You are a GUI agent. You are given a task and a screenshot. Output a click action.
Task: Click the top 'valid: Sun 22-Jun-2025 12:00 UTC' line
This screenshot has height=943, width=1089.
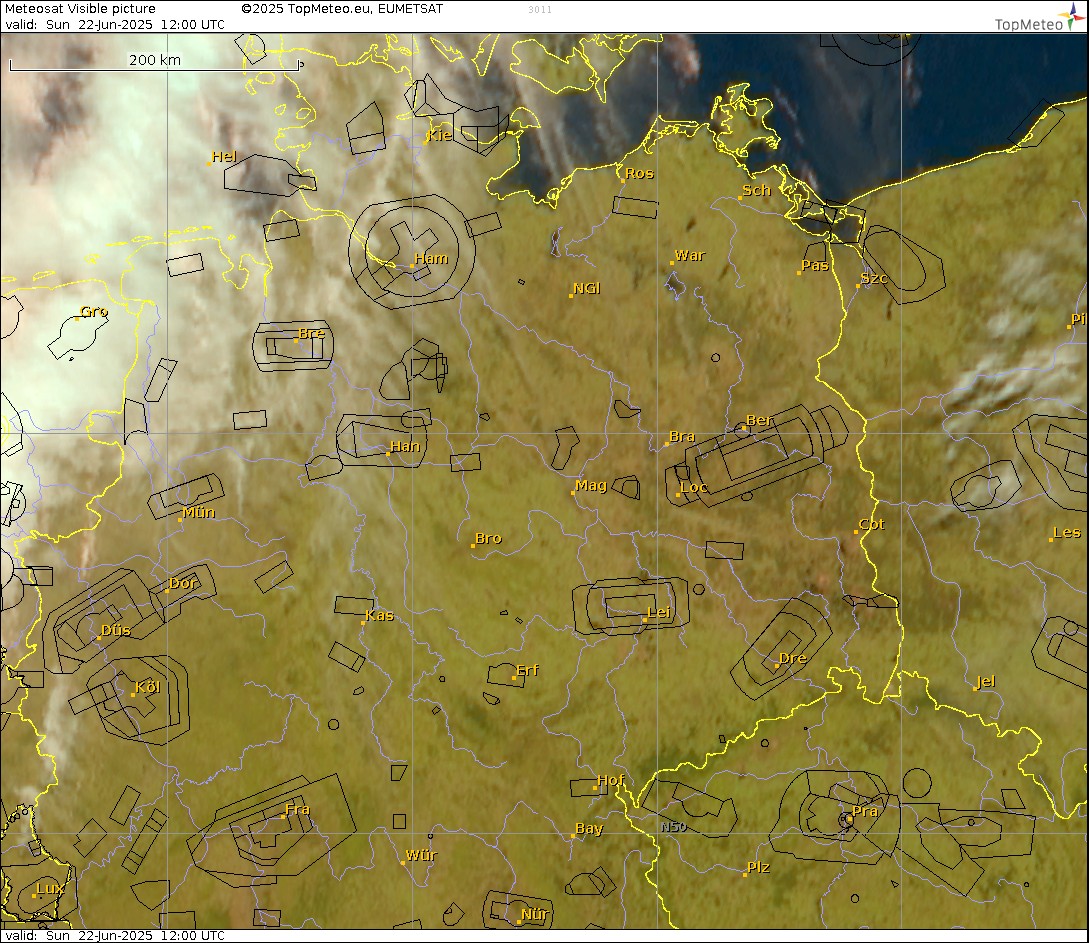115,24
